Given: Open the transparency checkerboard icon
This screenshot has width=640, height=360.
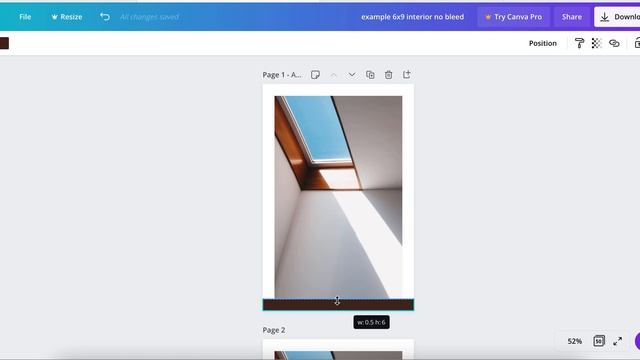Looking at the screenshot, I should [x=596, y=43].
